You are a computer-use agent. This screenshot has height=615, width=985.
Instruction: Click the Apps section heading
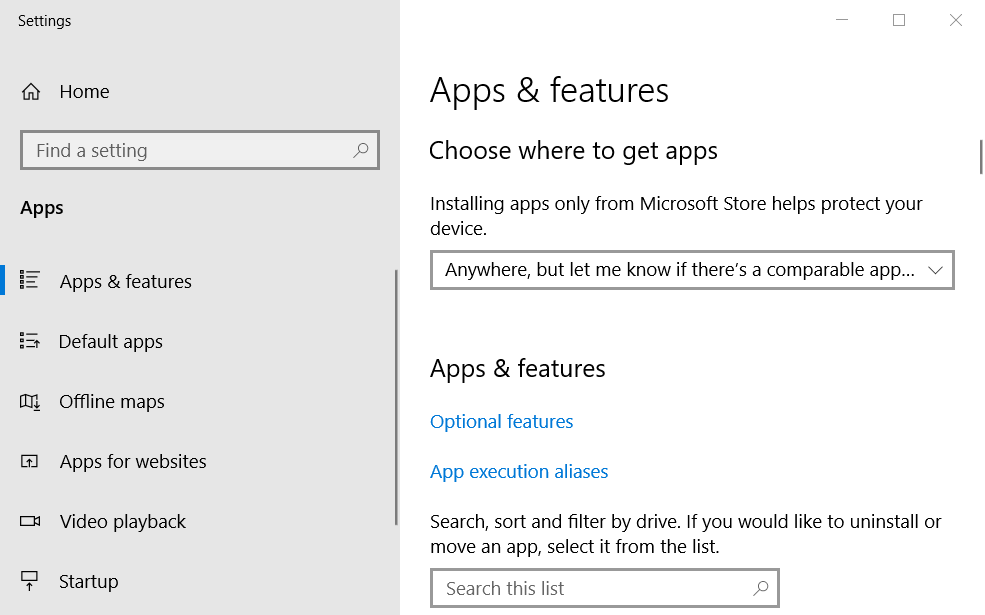coord(41,208)
